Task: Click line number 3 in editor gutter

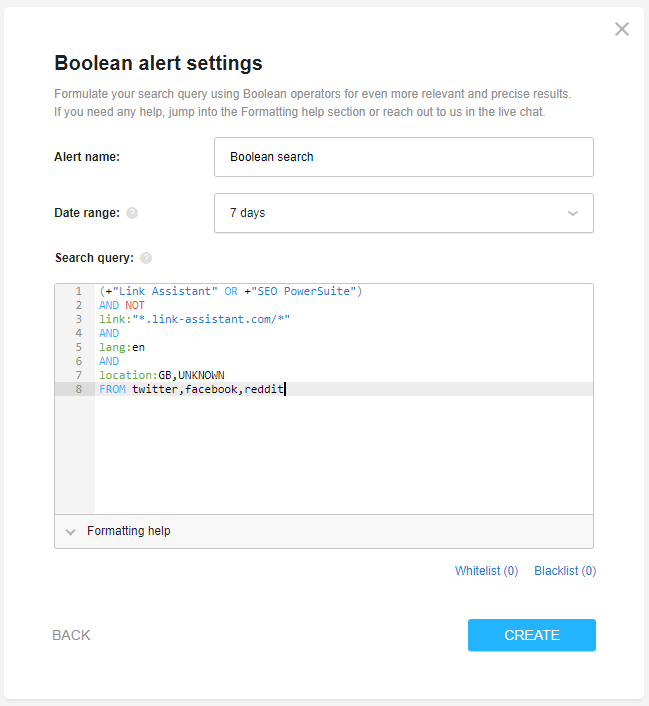Action: click(78, 319)
